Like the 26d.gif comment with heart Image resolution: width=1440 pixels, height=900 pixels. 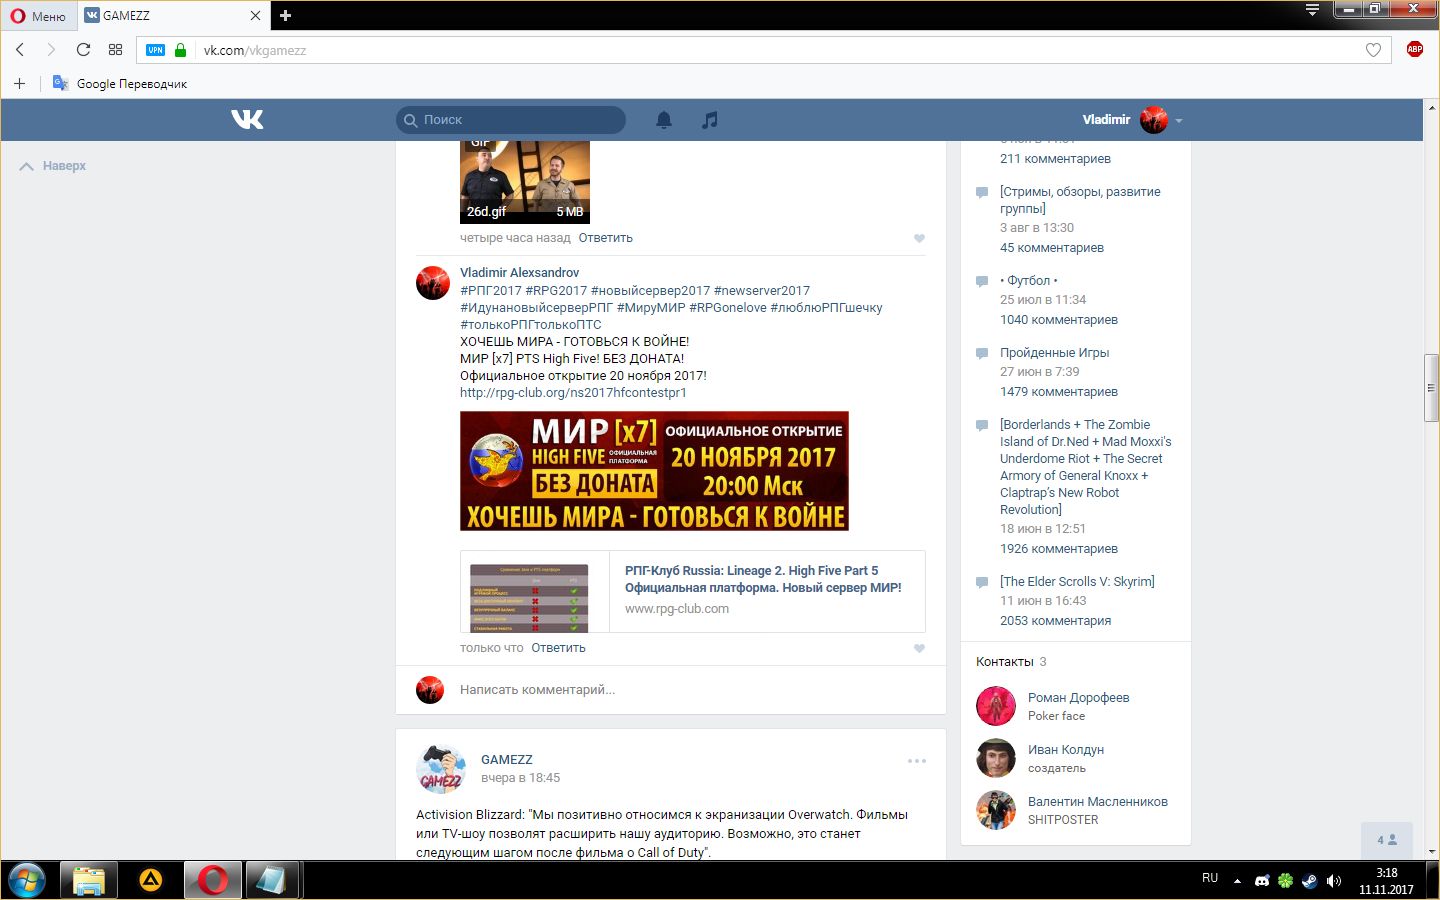[919, 238]
